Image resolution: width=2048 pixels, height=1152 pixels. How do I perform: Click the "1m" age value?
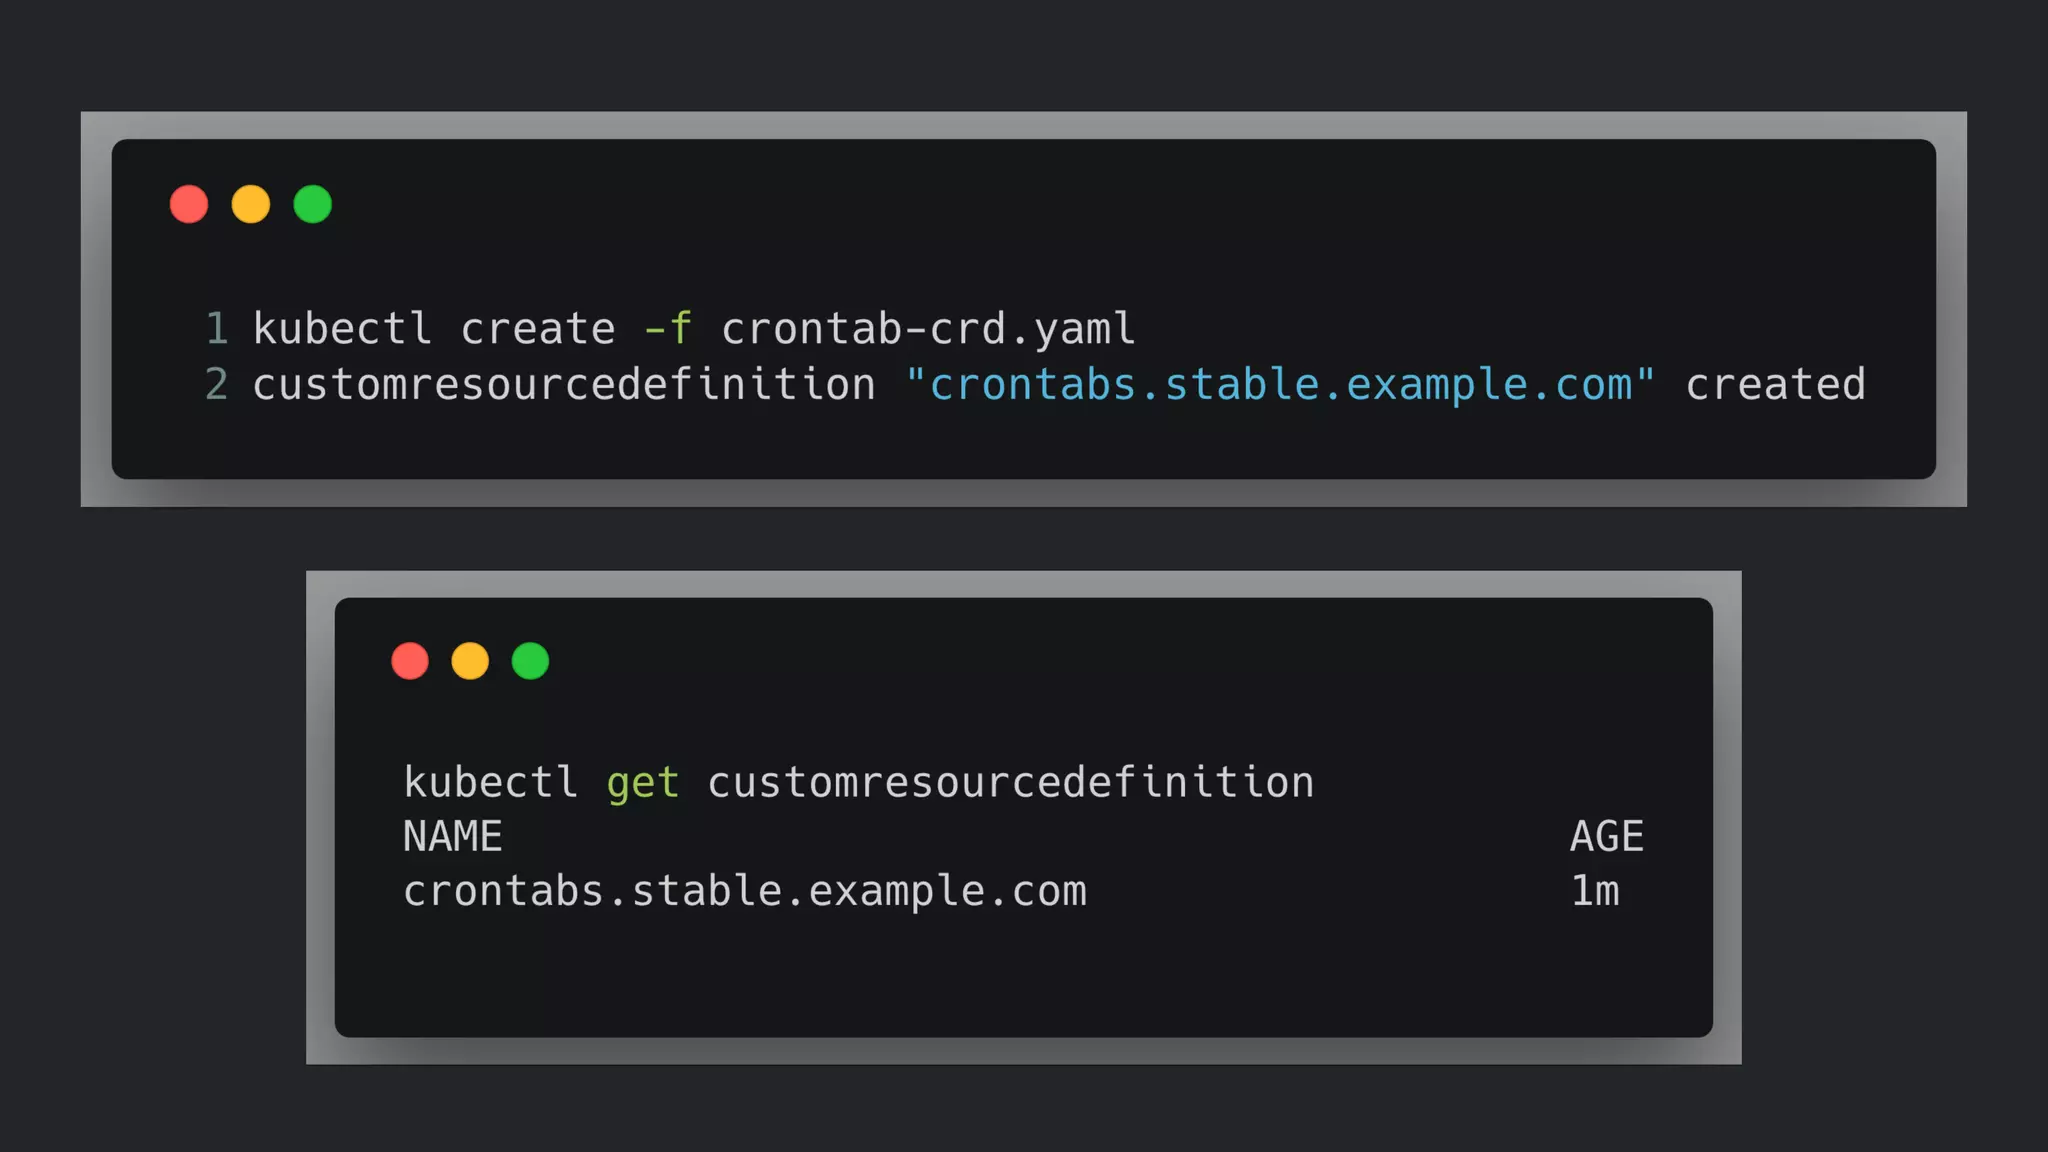point(1594,891)
